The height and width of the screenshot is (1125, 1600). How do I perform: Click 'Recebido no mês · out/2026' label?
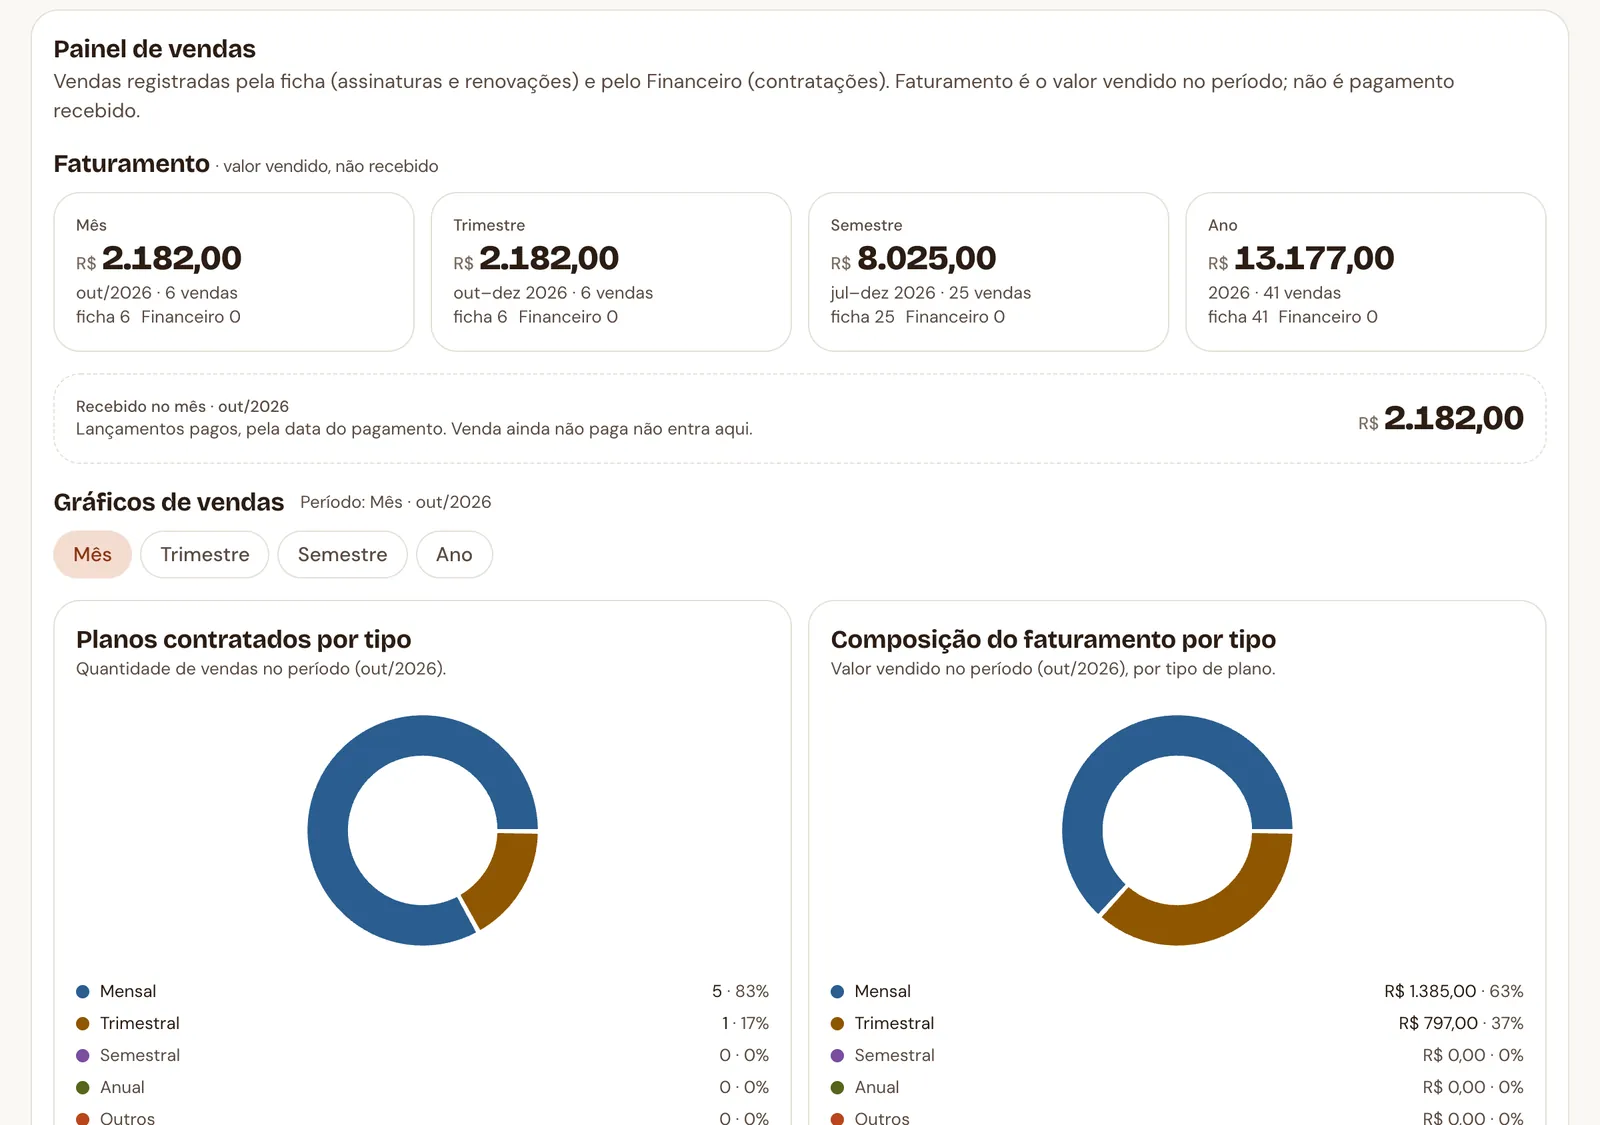pos(182,406)
